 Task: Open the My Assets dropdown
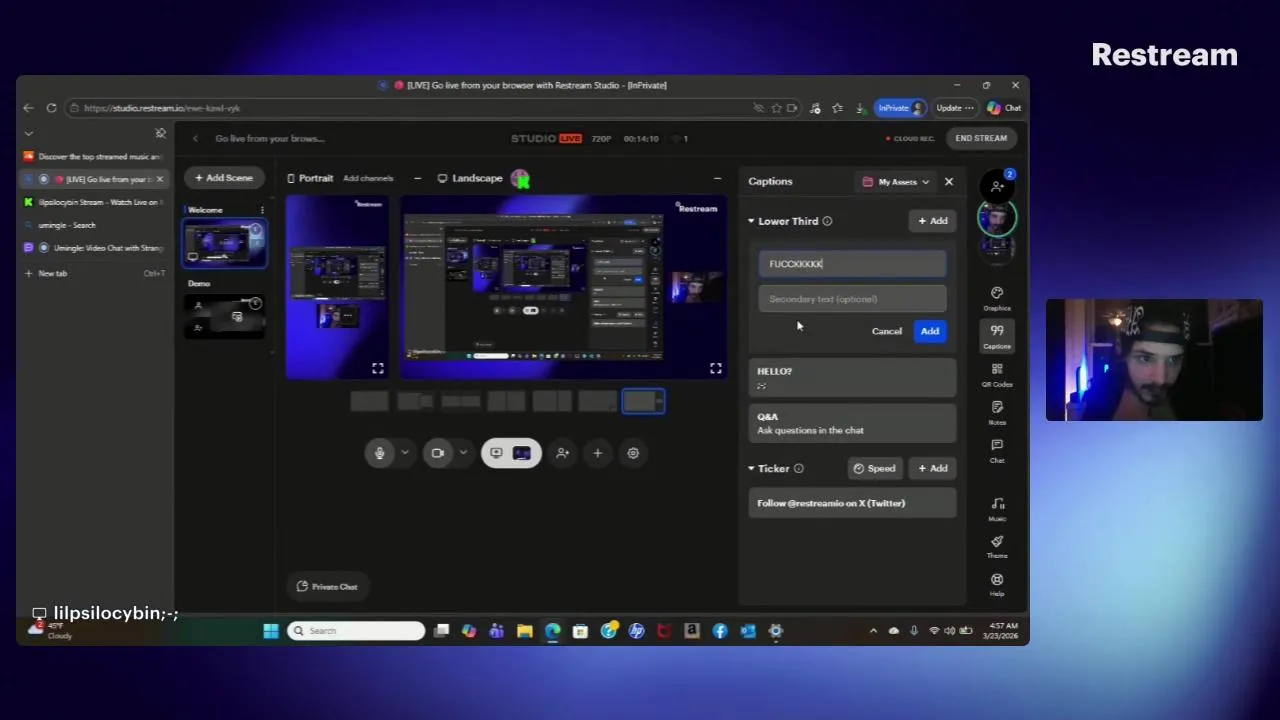[896, 182]
